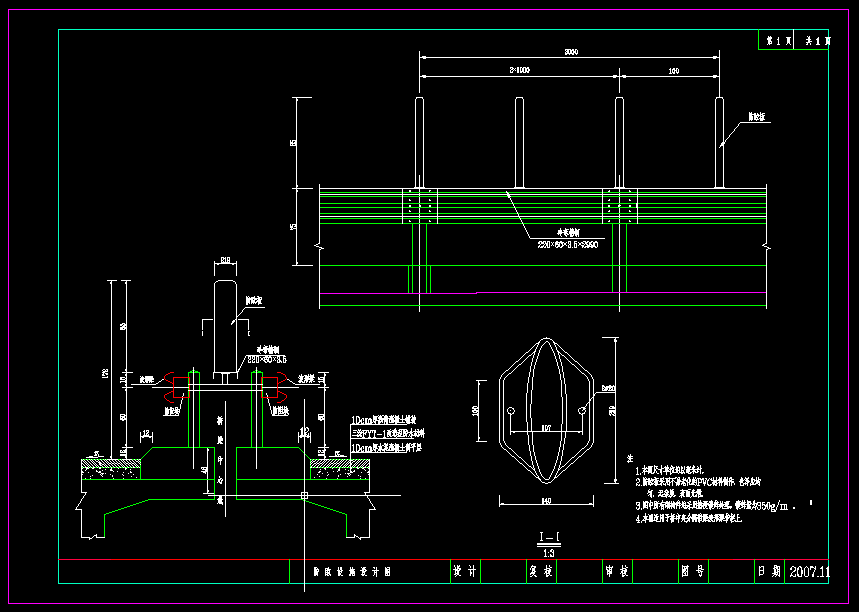Select the left small bolt hole circle
The width and height of the screenshot is (859, 612).
(x=511, y=411)
